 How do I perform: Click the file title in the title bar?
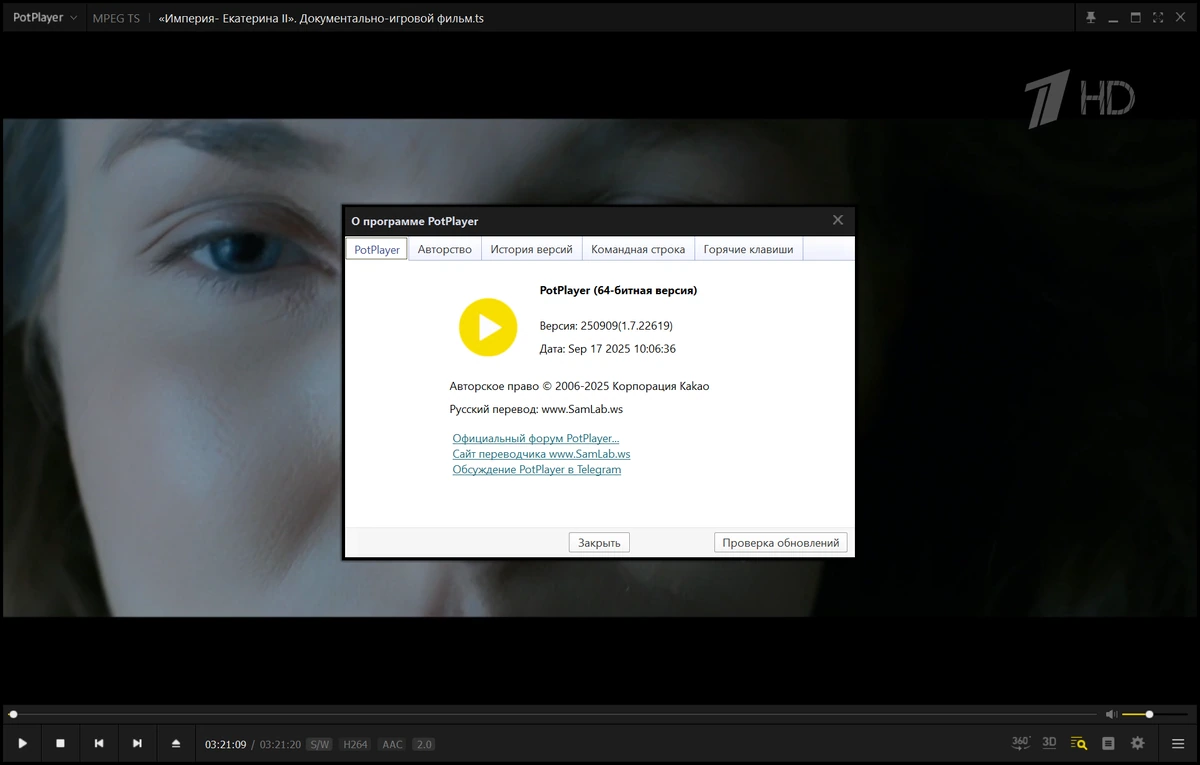[x=321, y=18]
